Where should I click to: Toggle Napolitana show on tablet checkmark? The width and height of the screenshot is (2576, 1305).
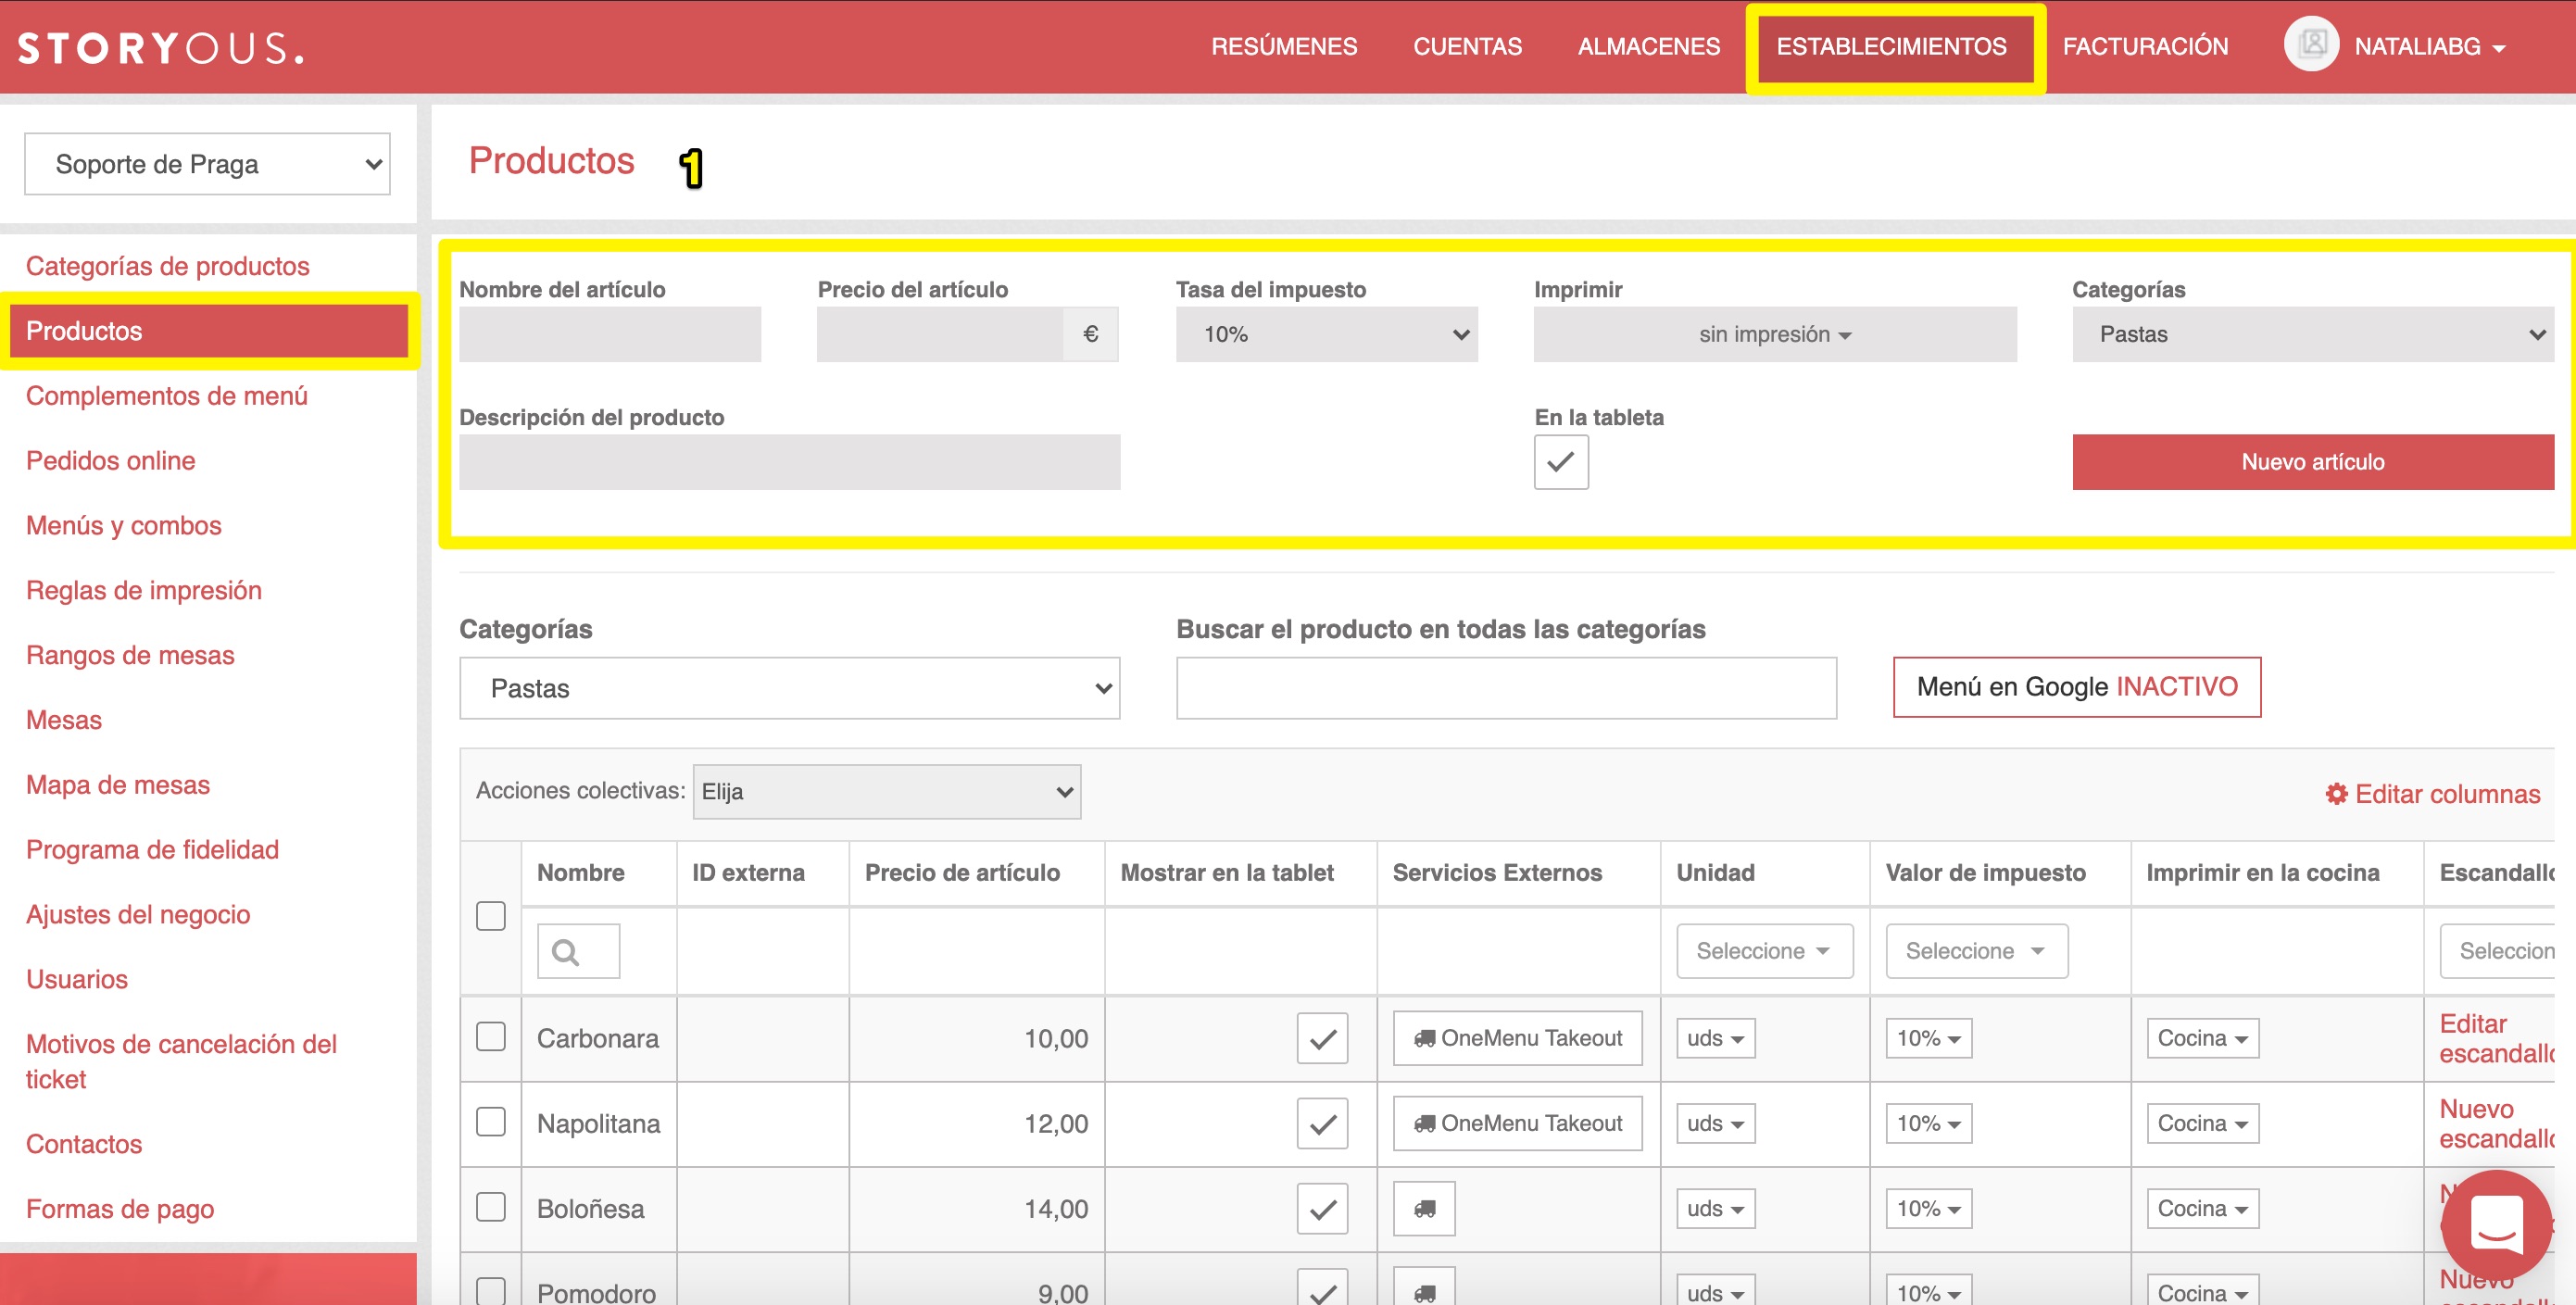1322,1123
